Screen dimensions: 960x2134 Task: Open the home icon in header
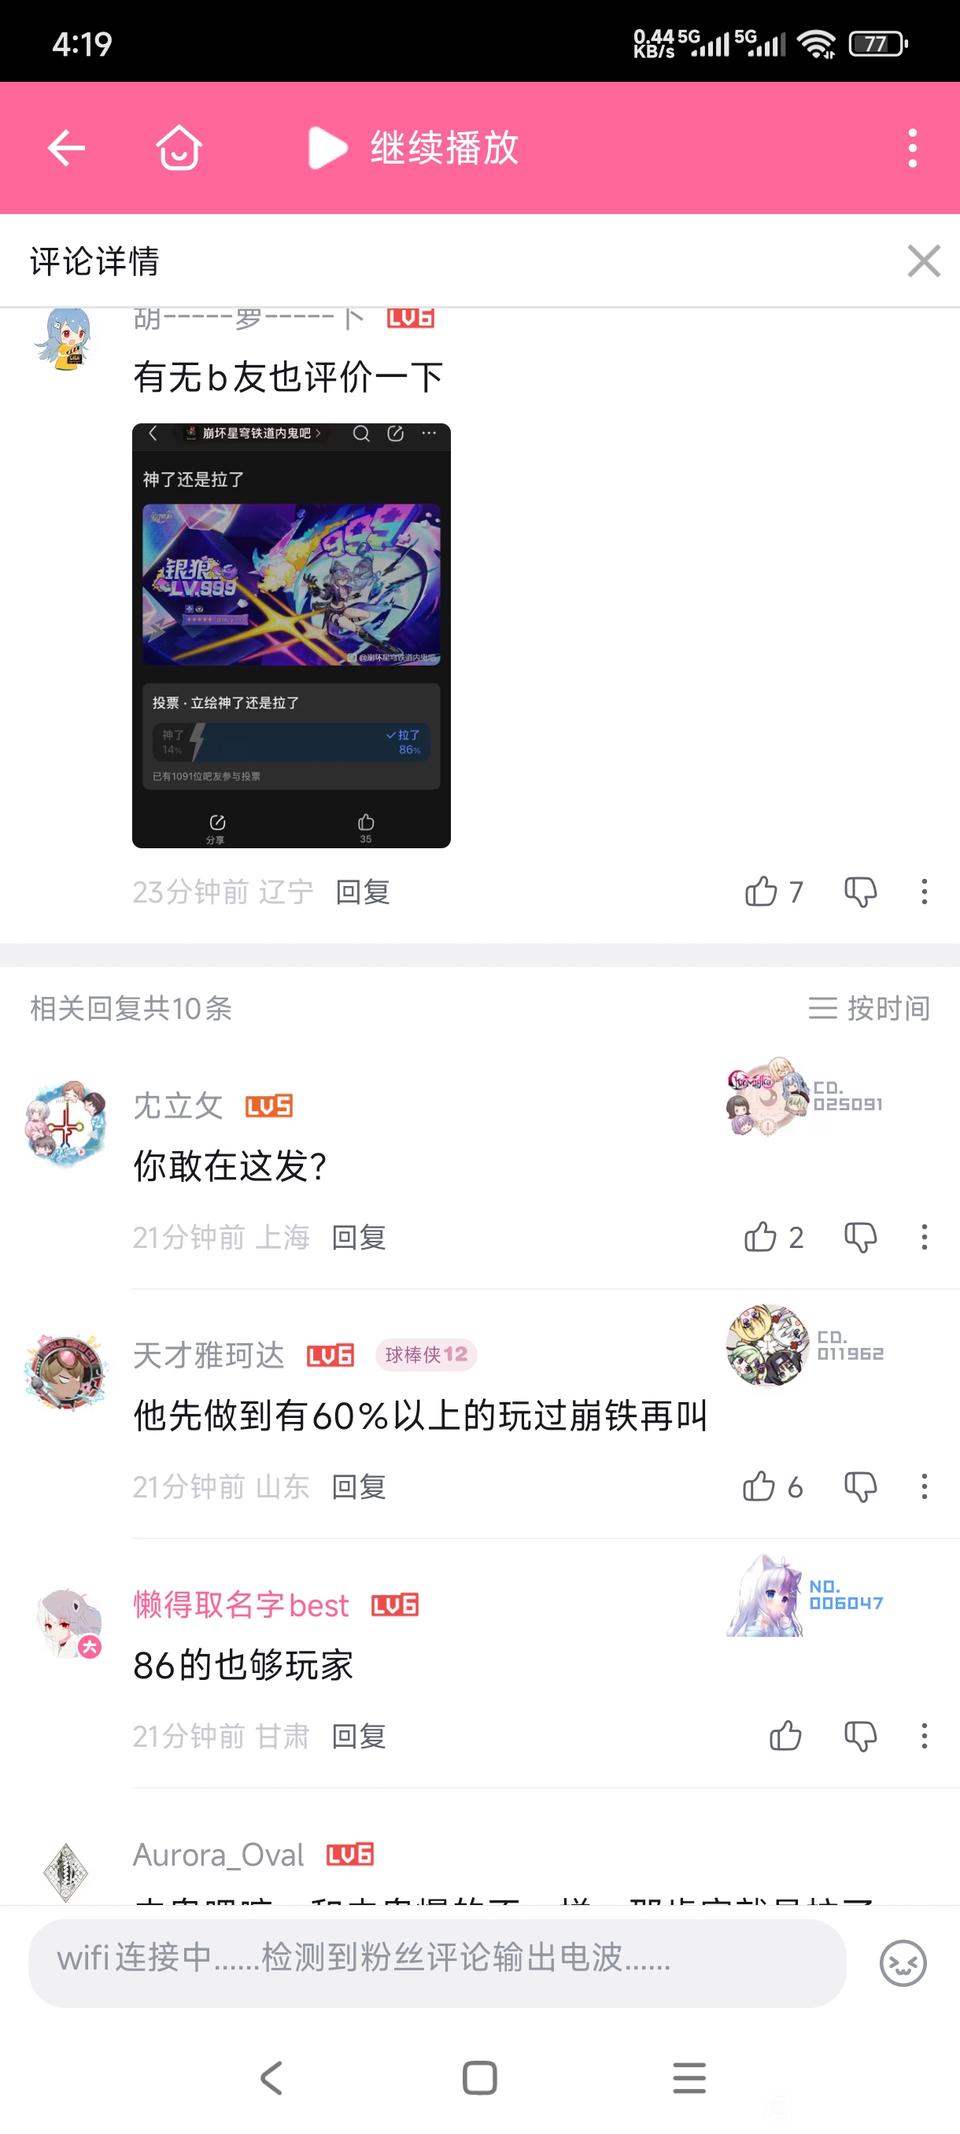coord(179,148)
